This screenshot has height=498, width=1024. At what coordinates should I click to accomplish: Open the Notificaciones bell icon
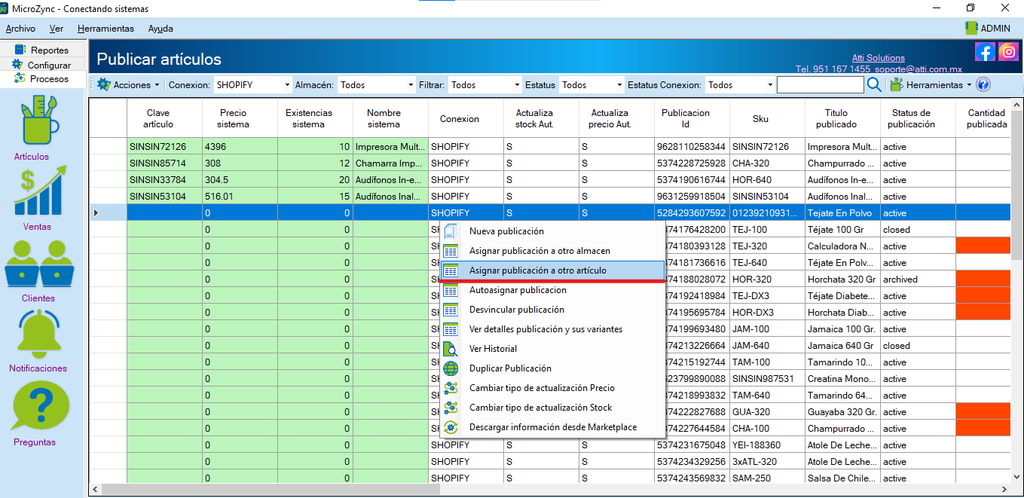point(40,332)
